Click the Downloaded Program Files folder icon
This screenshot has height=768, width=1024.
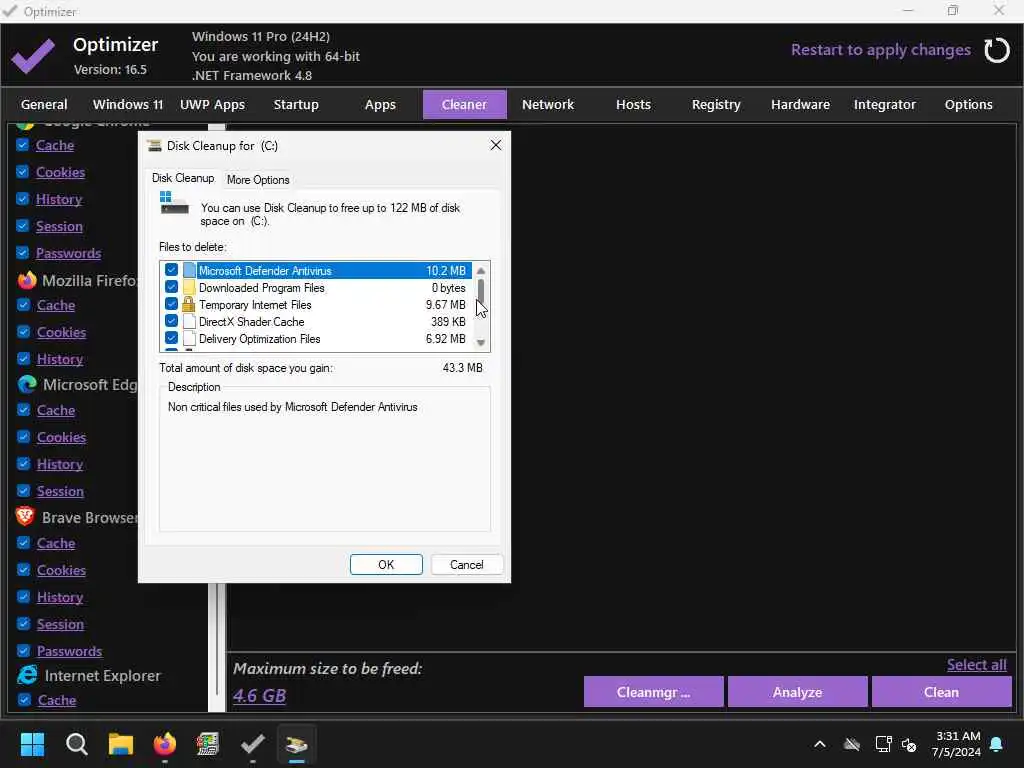189,287
